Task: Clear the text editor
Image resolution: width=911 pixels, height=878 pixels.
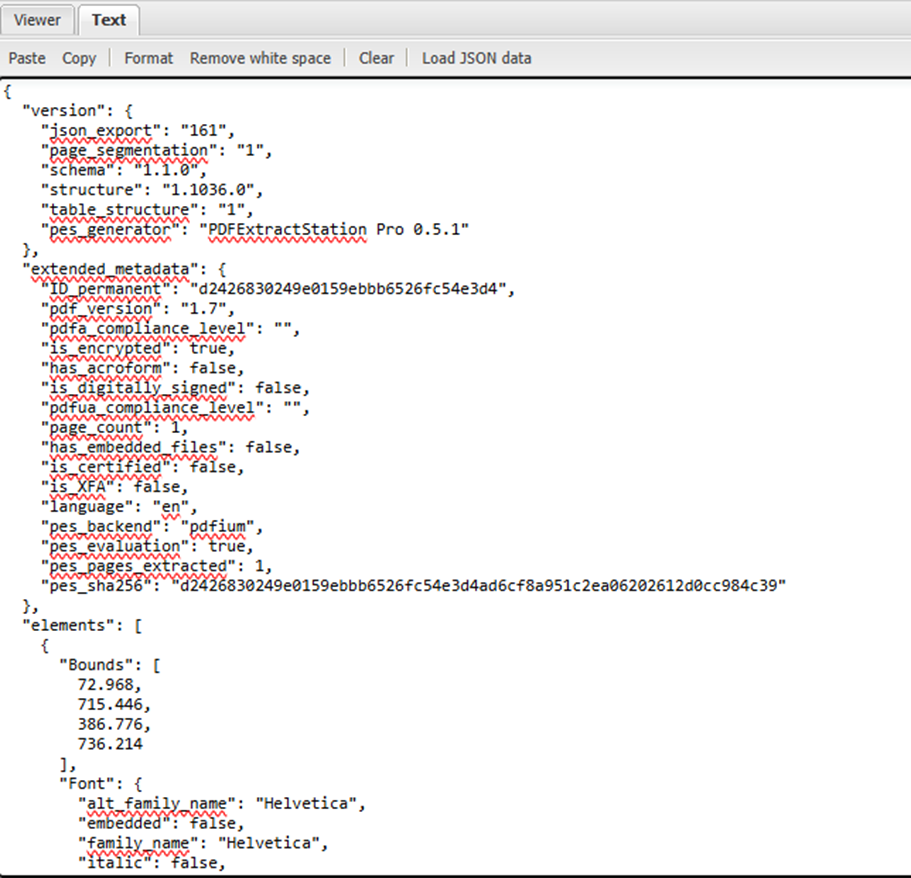Action: pos(376,58)
